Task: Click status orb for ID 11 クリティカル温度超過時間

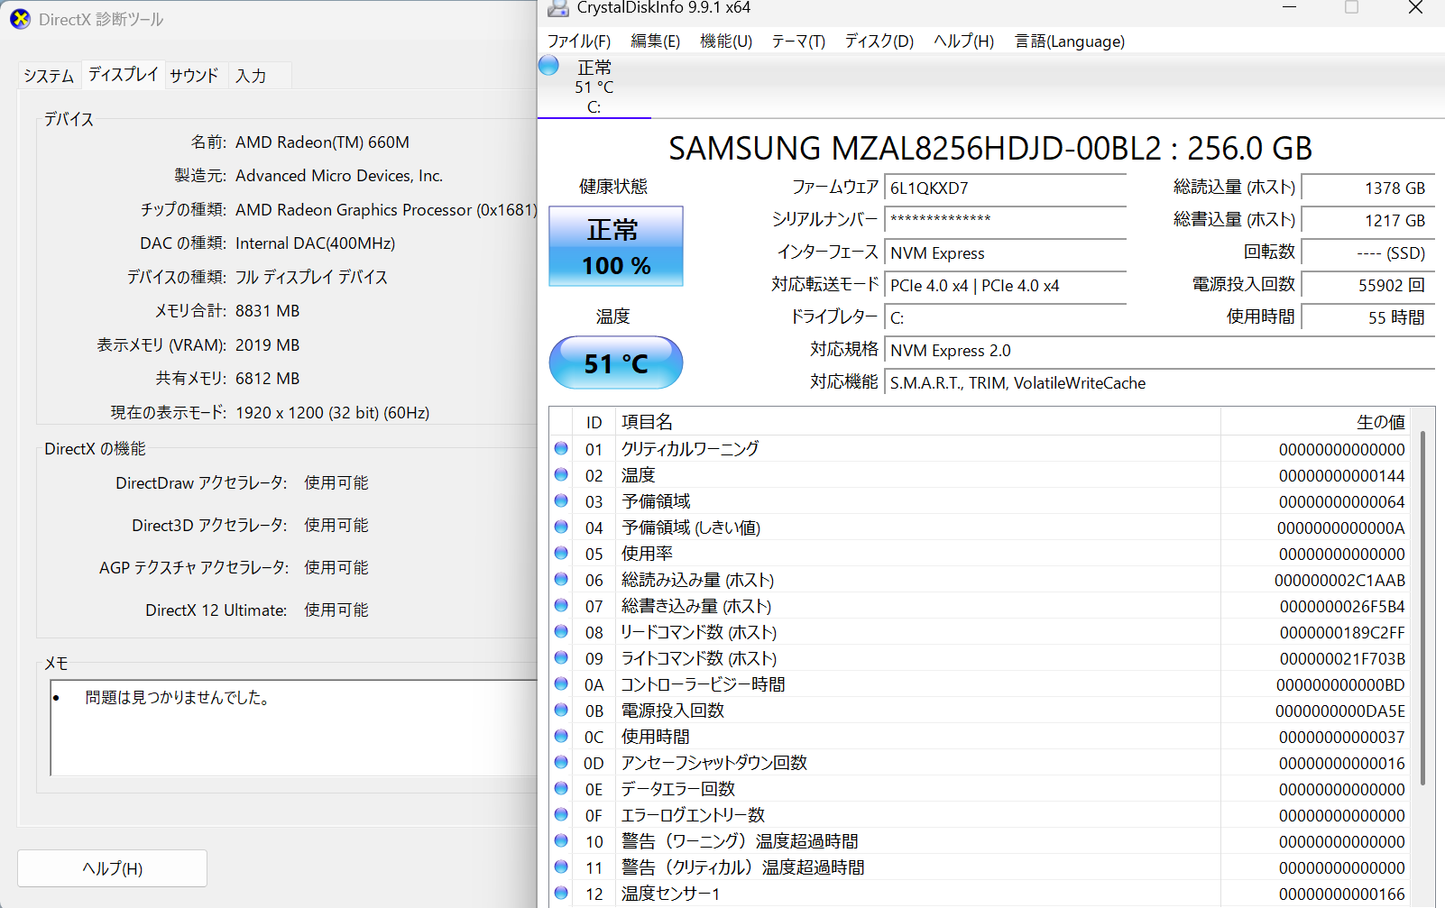Action: [561, 866]
